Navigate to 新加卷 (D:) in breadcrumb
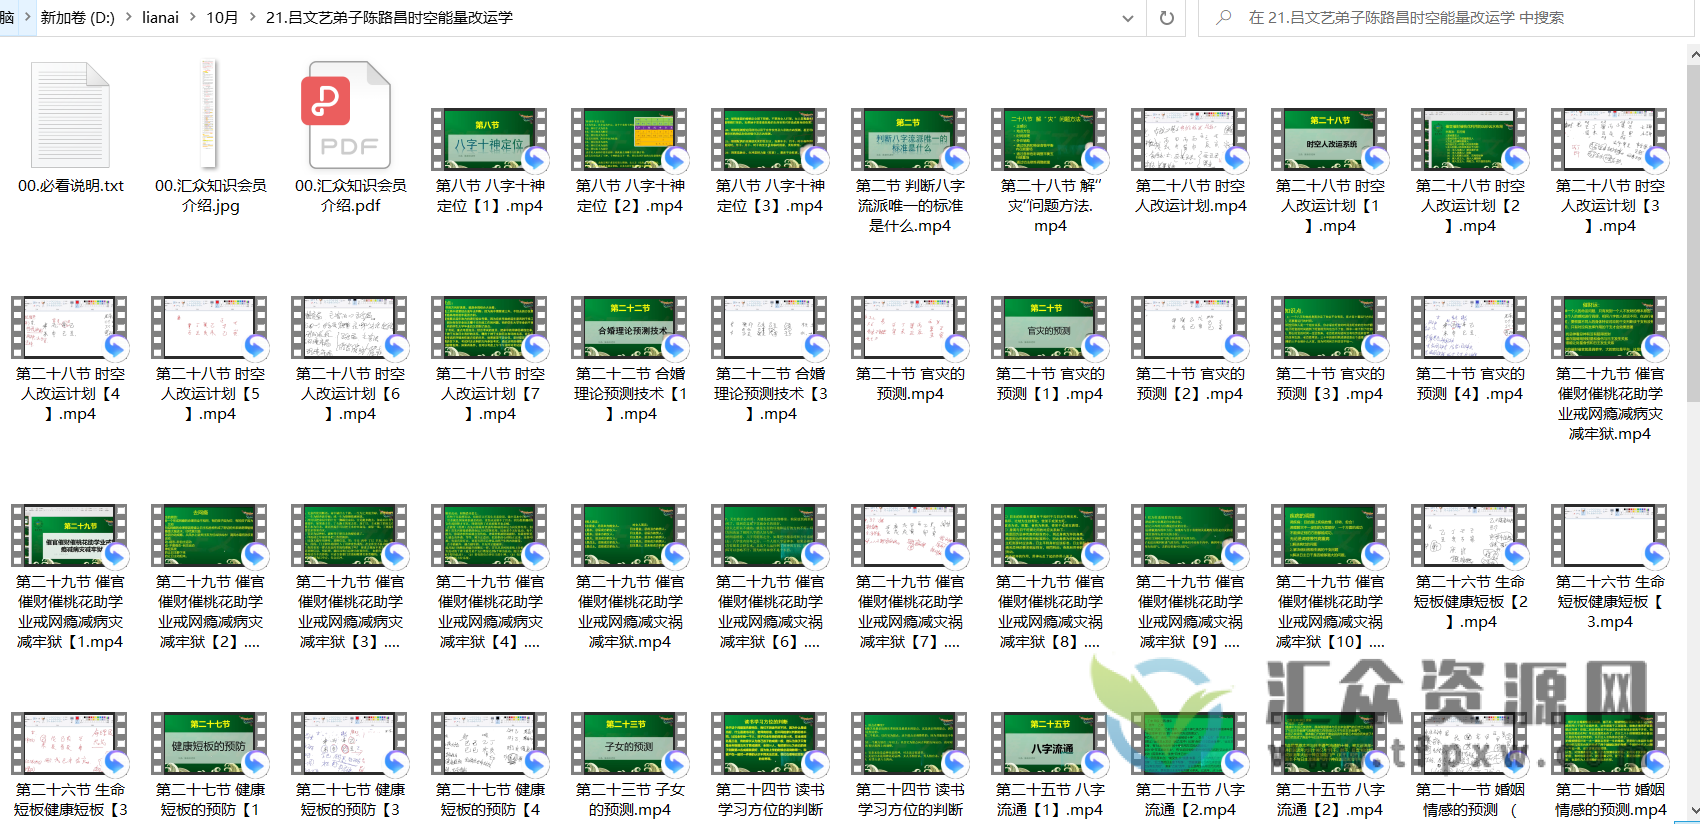The height and width of the screenshot is (824, 1700). [77, 18]
